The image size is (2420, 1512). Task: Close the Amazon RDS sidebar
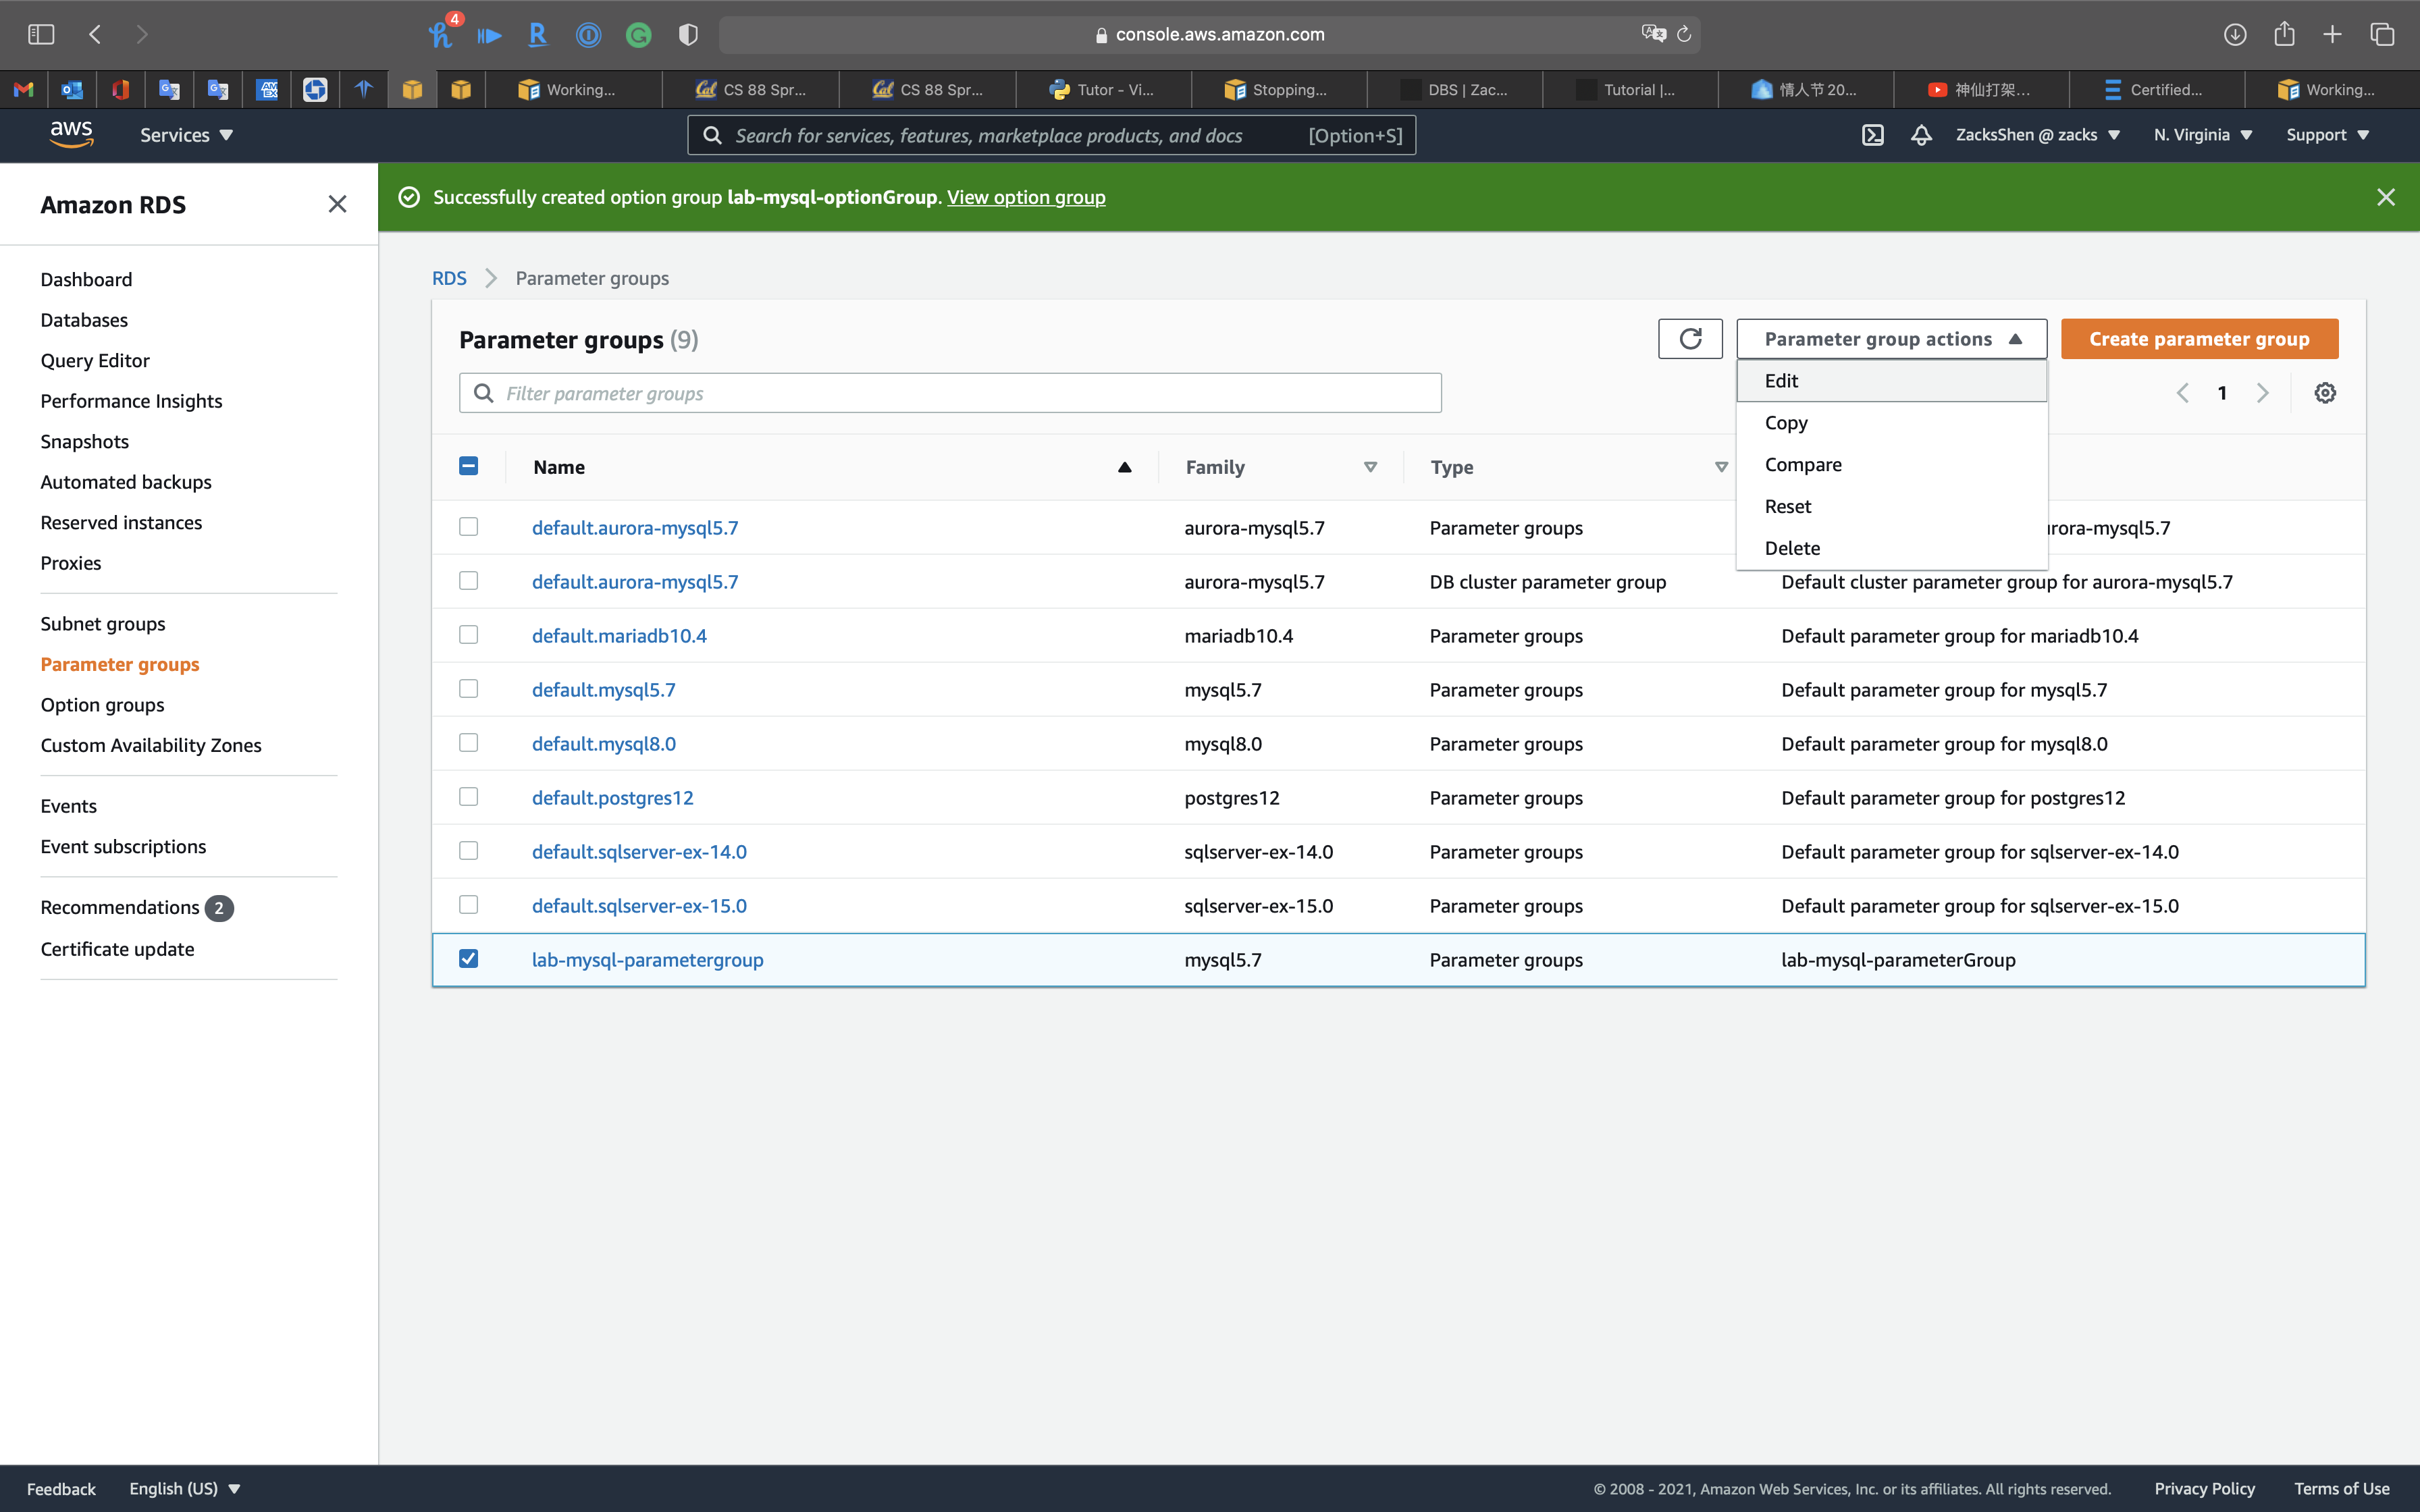[337, 205]
